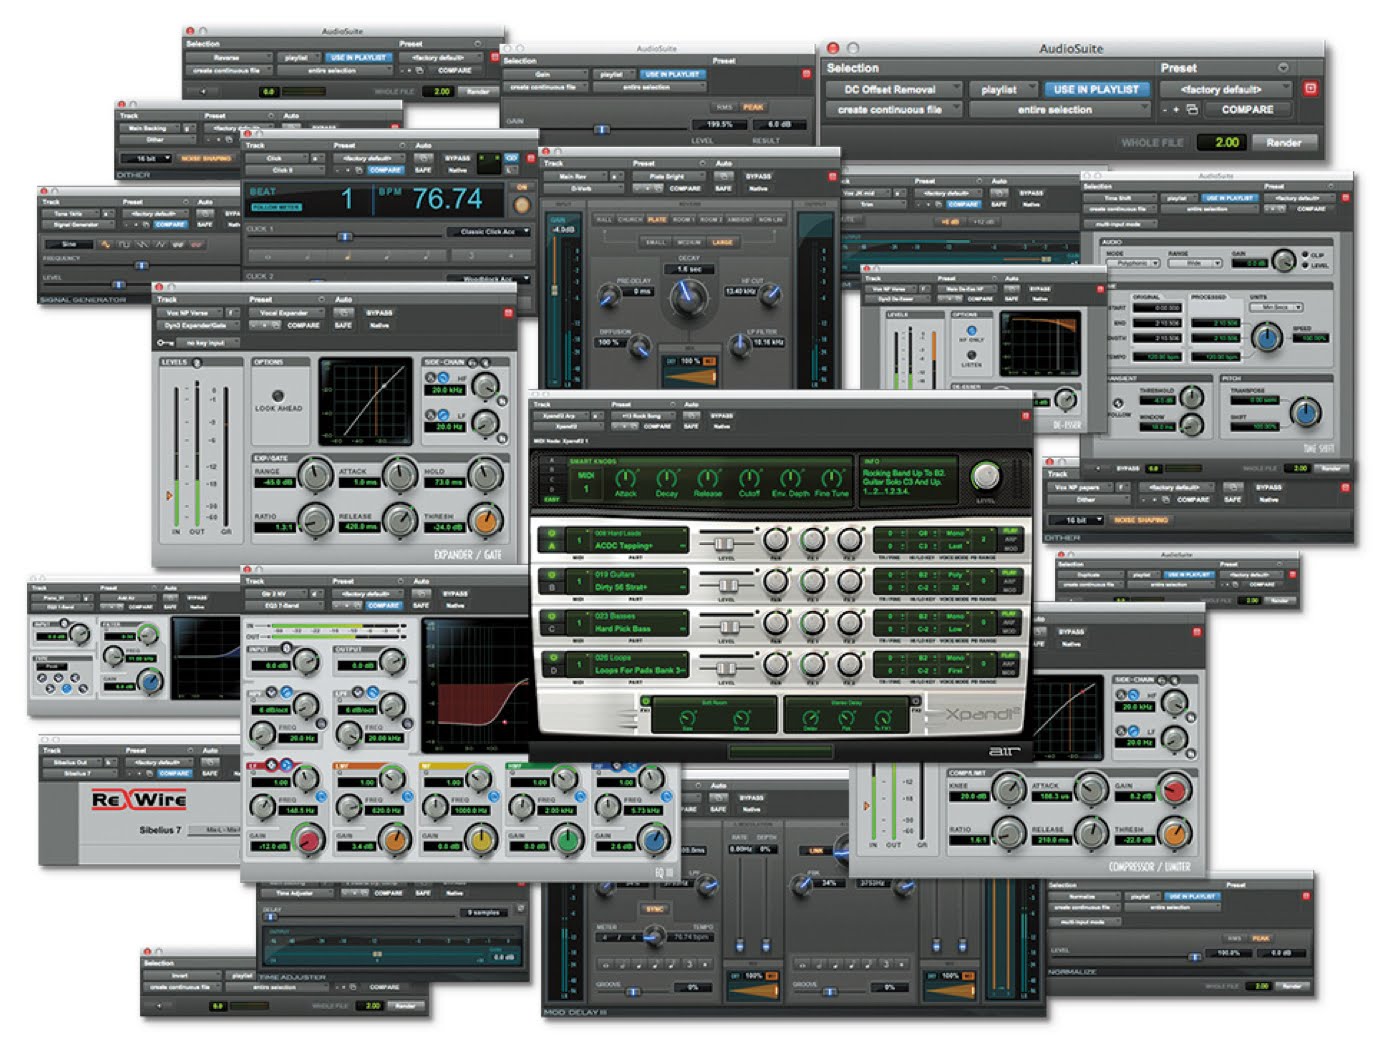Click the Render button in the AudioSuite window
This screenshot has height=1053, width=1391.
pyautogui.click(x=1284, y=142)
